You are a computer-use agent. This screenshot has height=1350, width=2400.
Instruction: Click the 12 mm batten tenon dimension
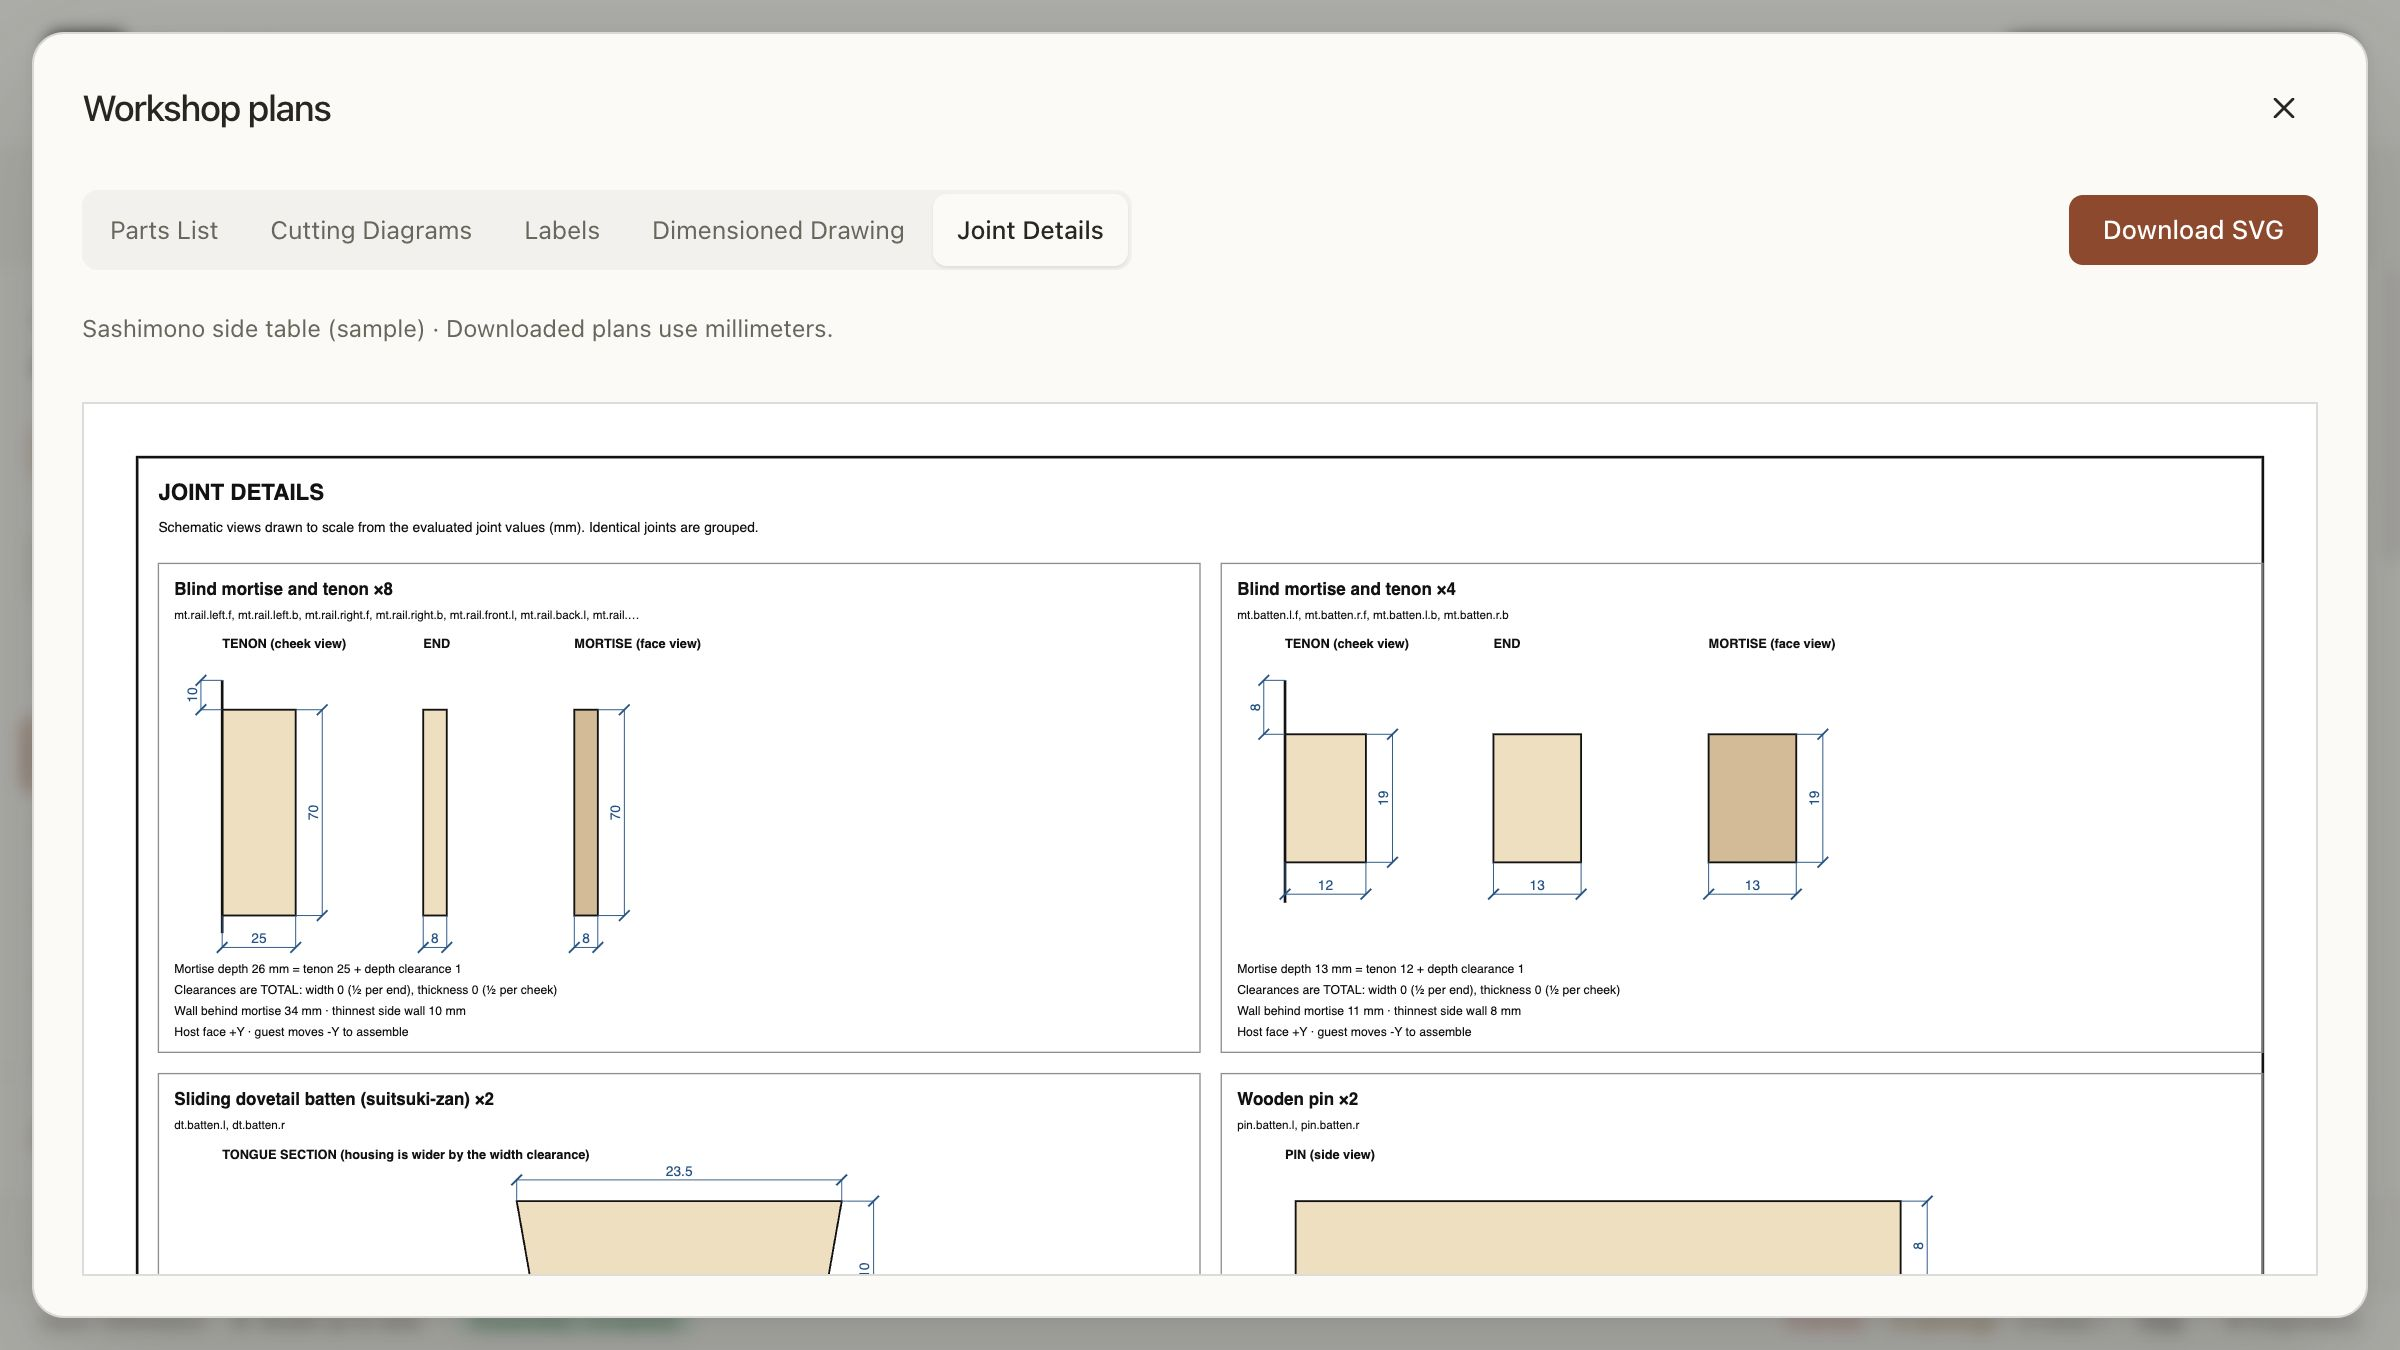coord(1325,885)
